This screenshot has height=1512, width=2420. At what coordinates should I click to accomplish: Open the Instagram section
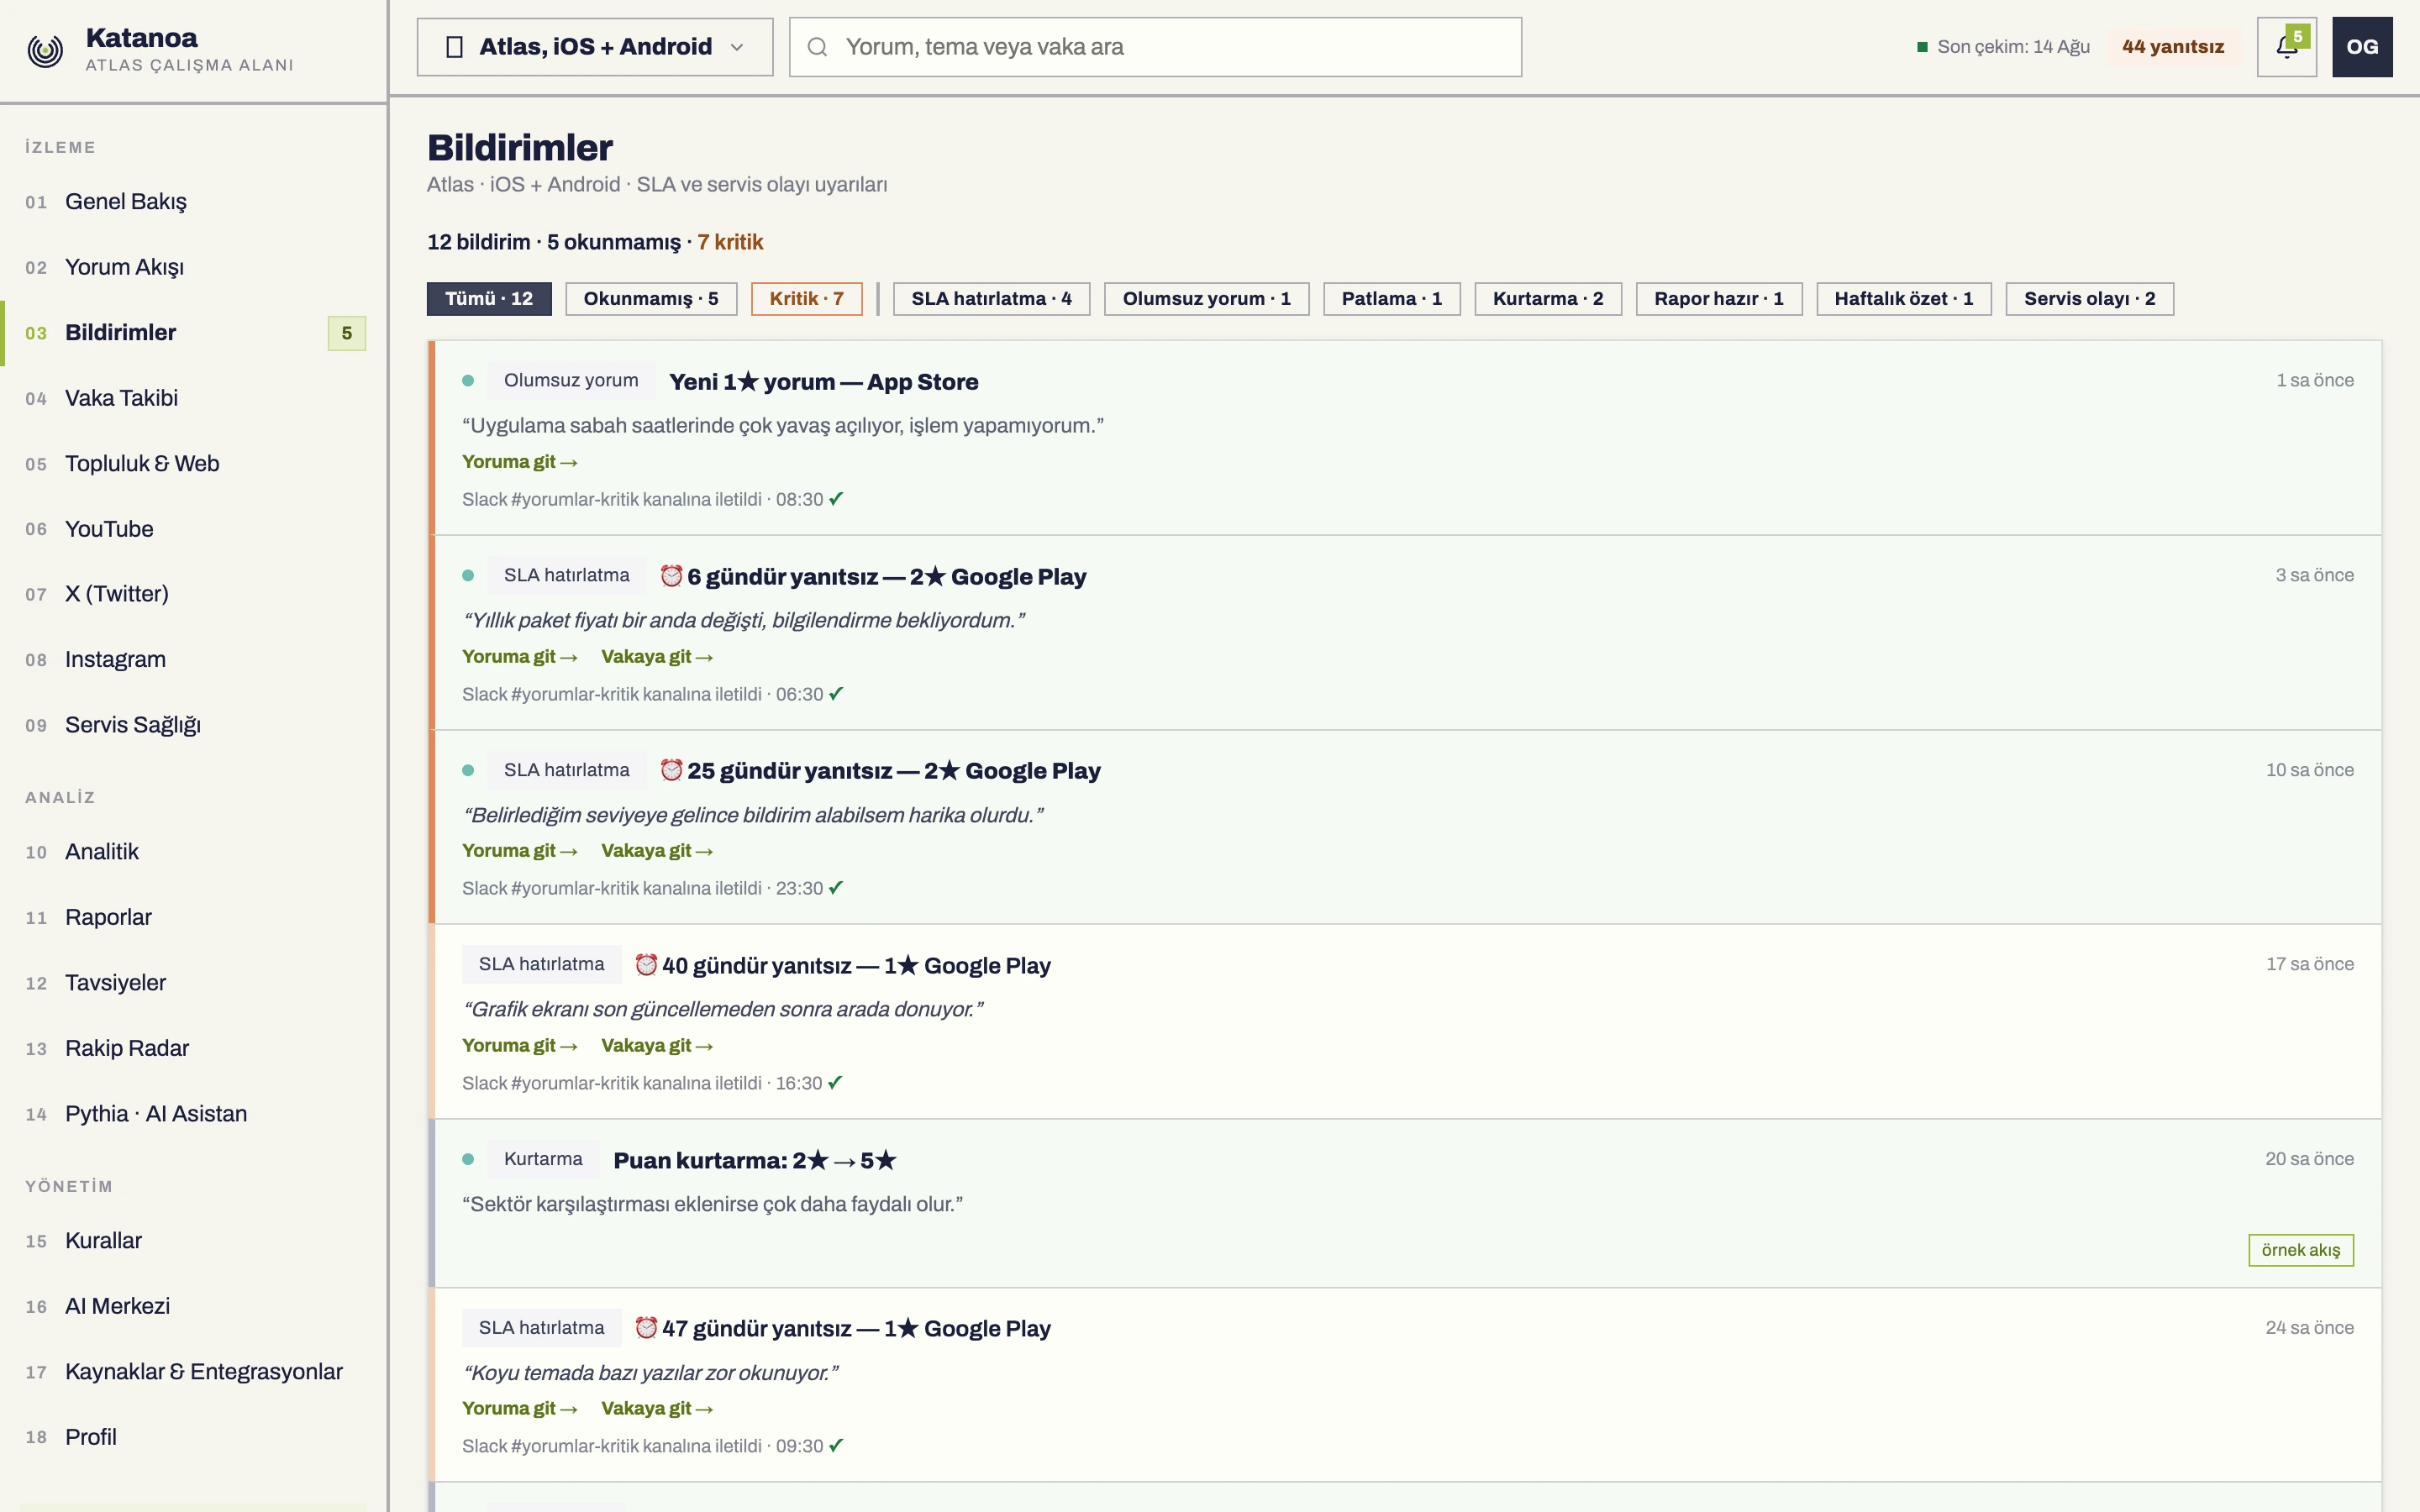[194, 660]
